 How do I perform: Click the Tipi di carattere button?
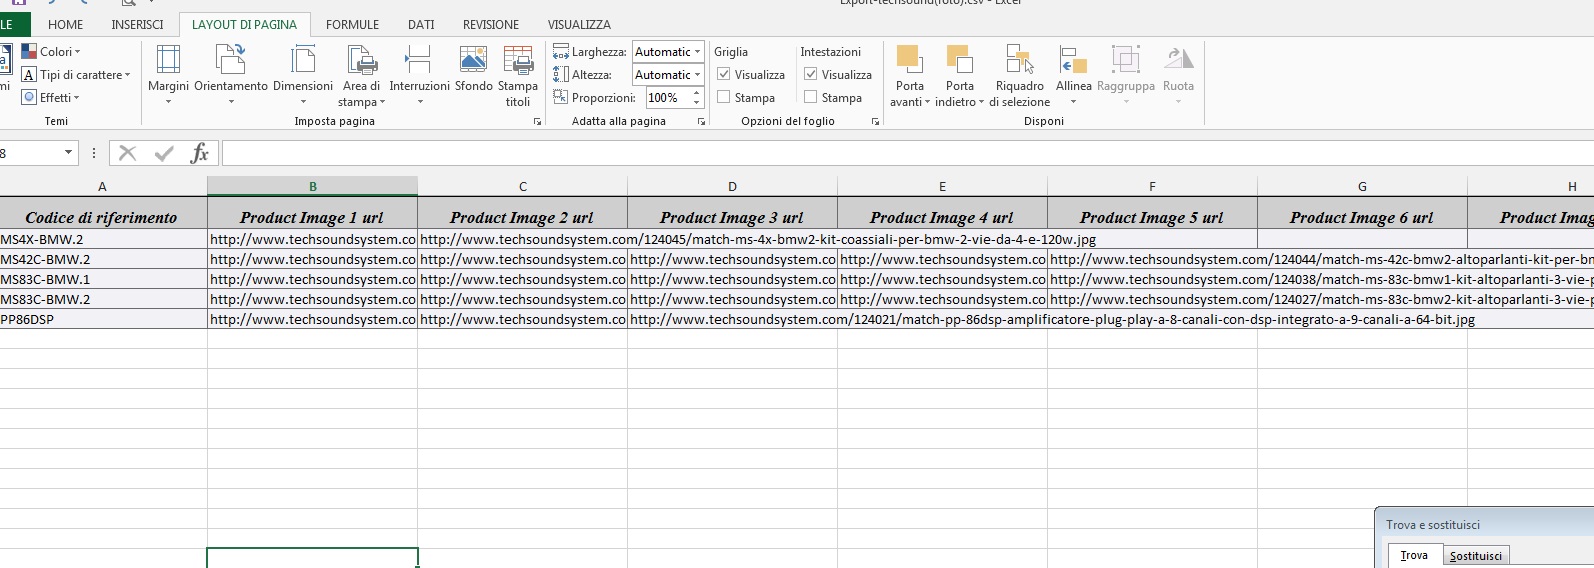point(78,75)
